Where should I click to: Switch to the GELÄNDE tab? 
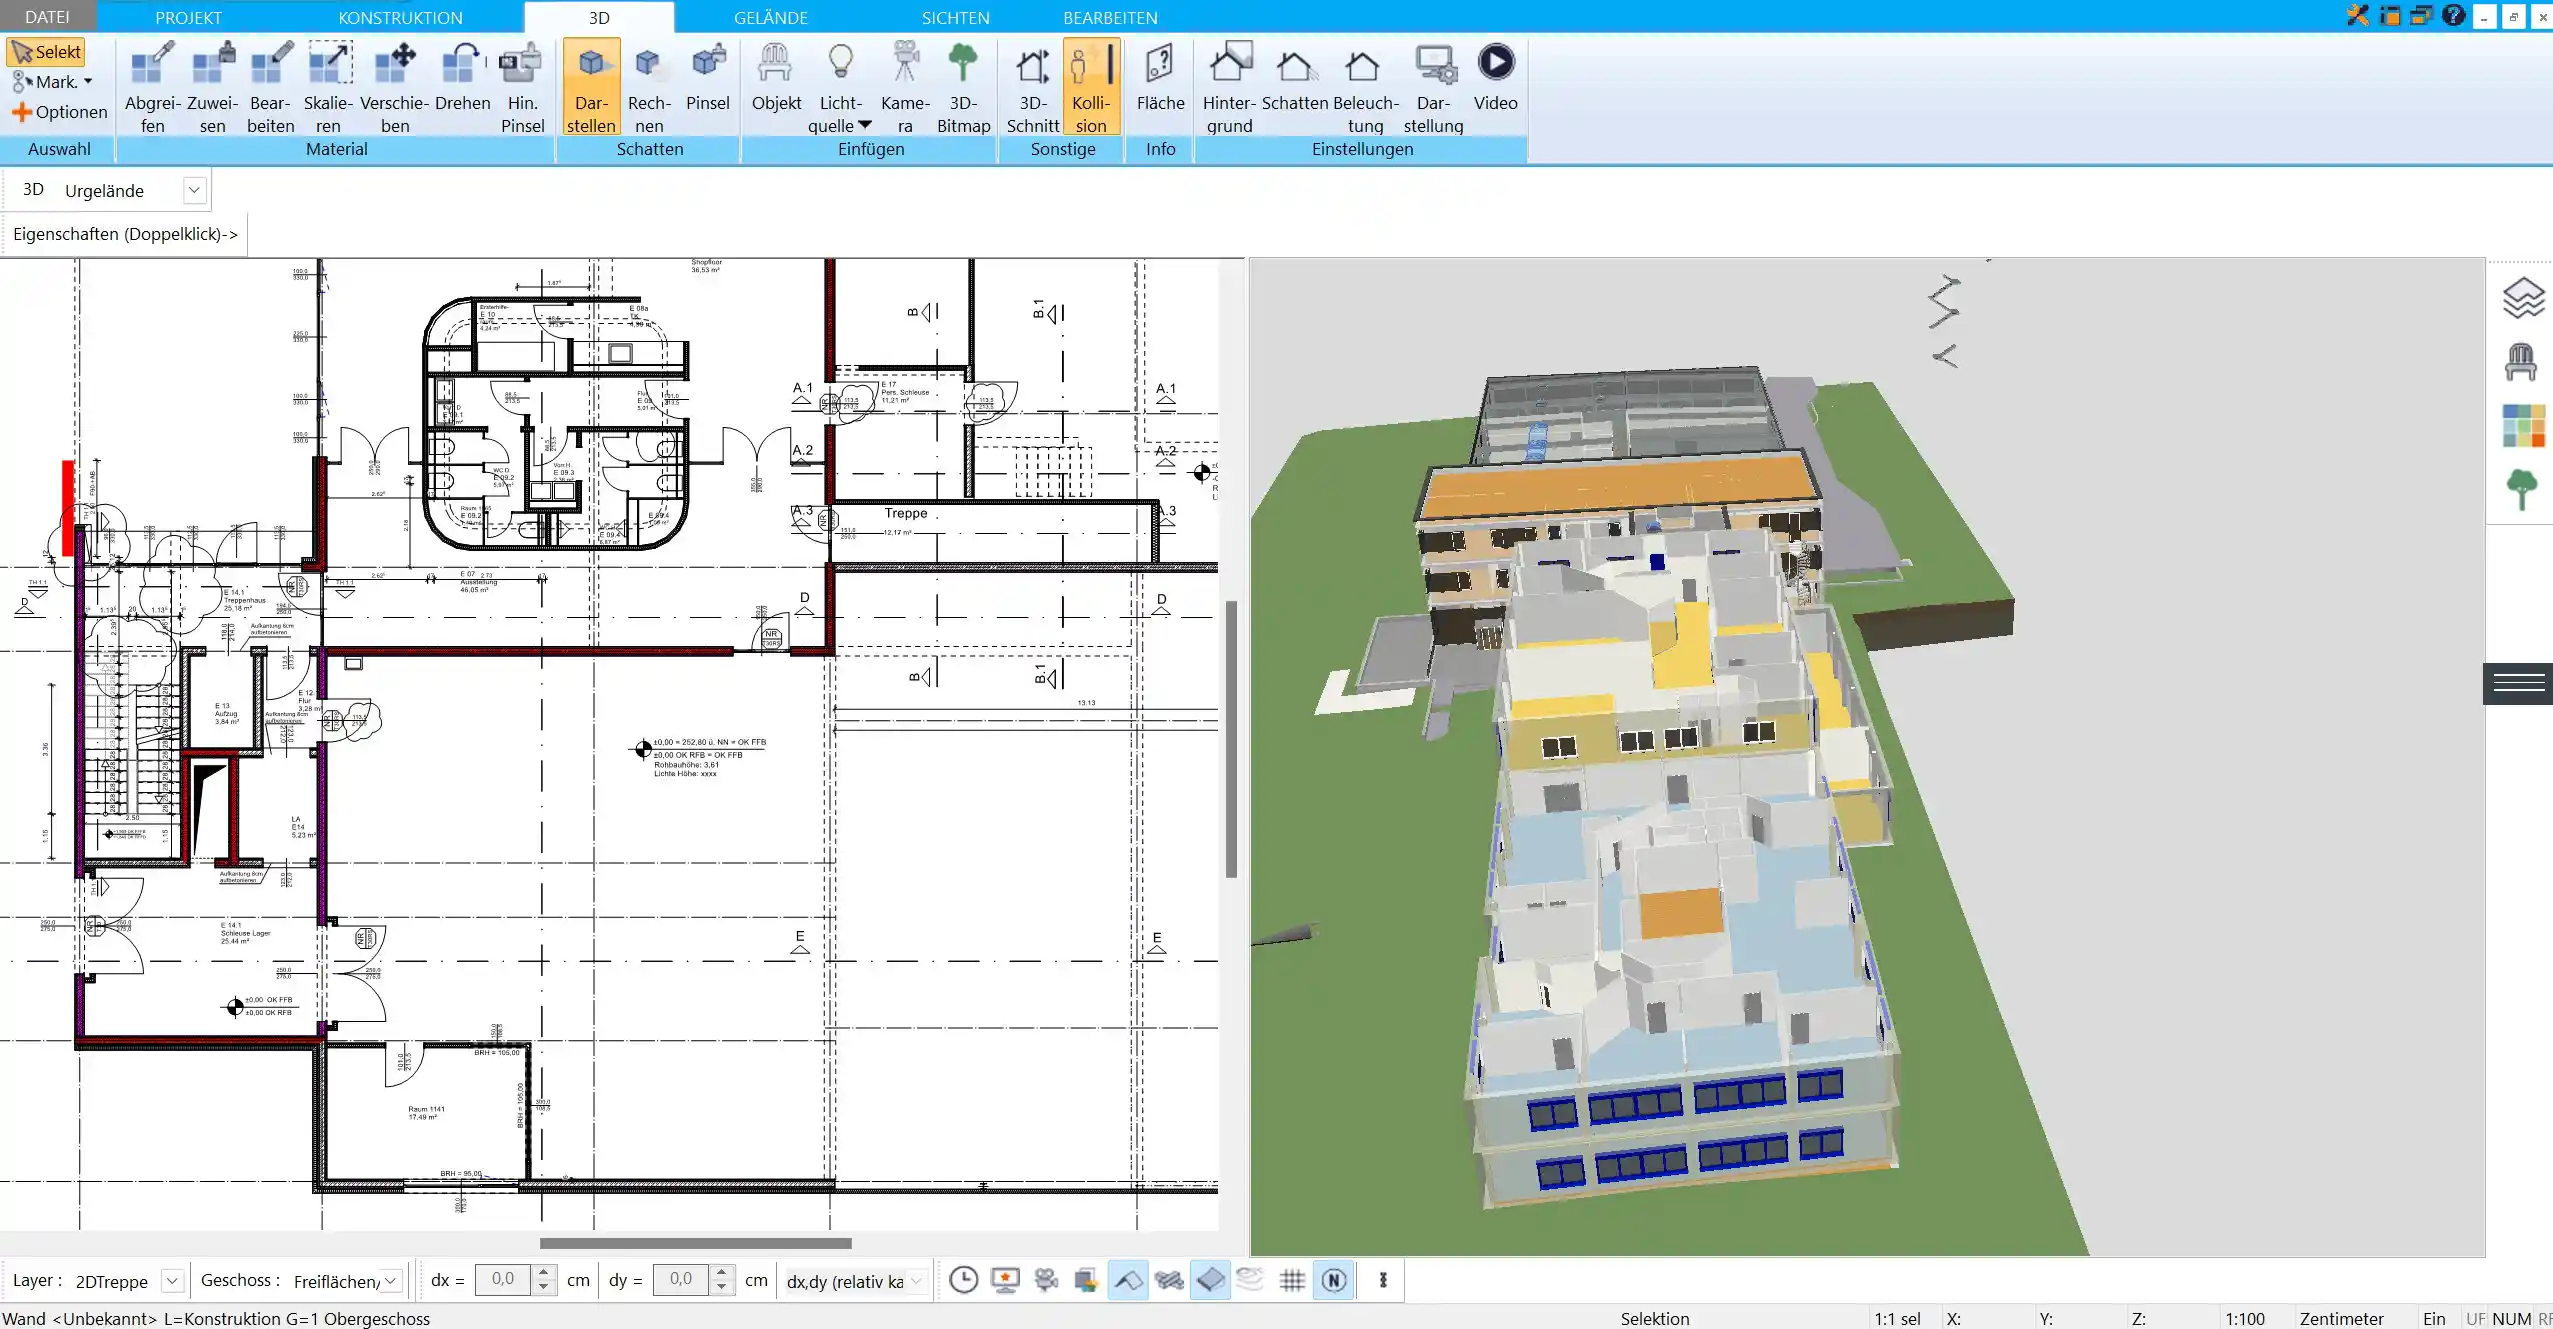pyautogui.click(x=770, y=17)
